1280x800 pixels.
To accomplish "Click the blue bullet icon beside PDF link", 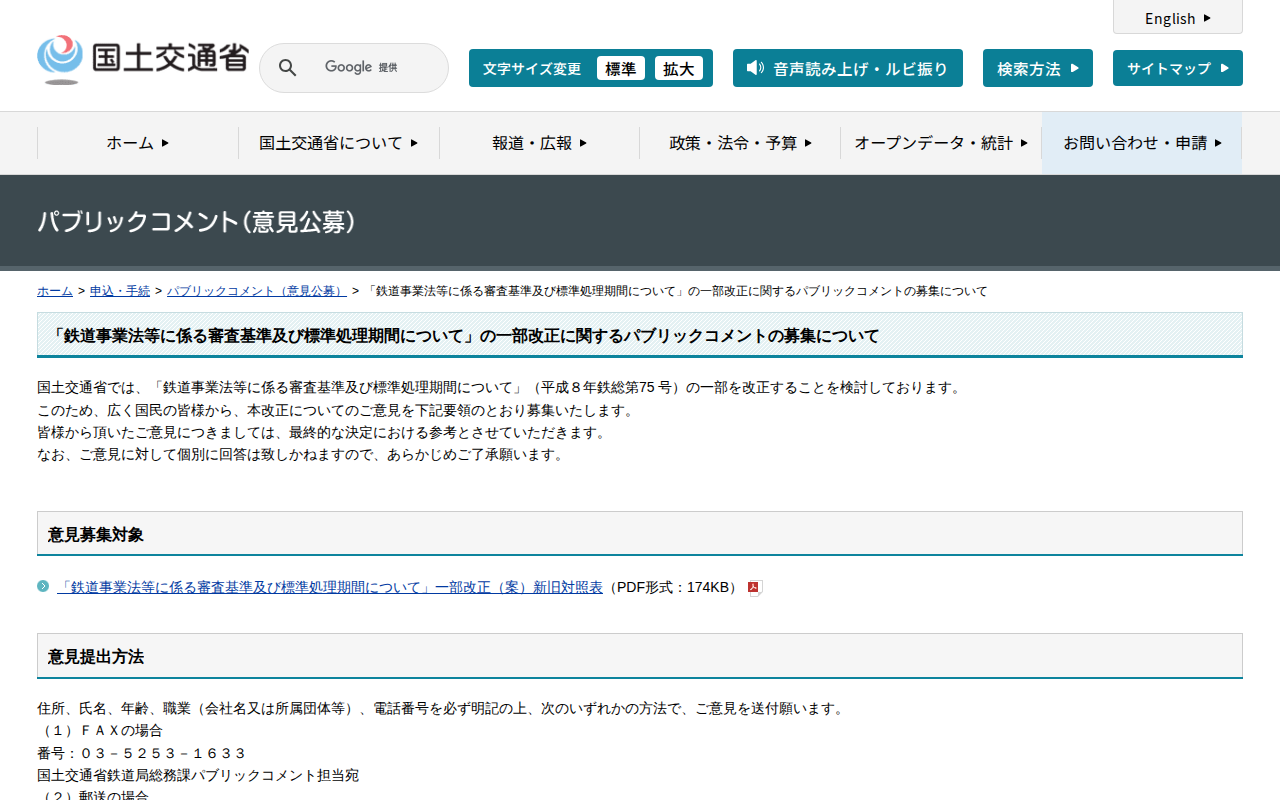I will coord(43,587).
